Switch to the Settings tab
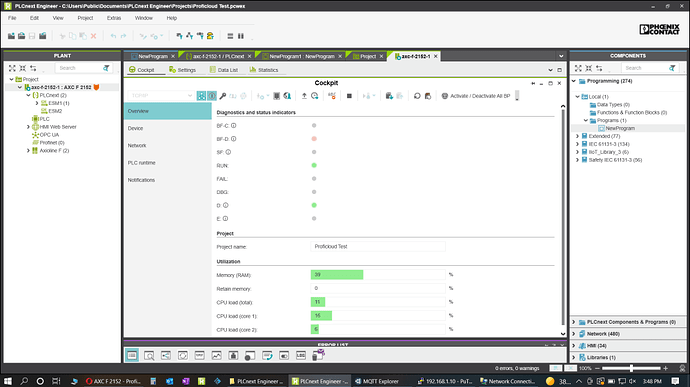This screenshot has height=387, width=690. click(182, 70)
